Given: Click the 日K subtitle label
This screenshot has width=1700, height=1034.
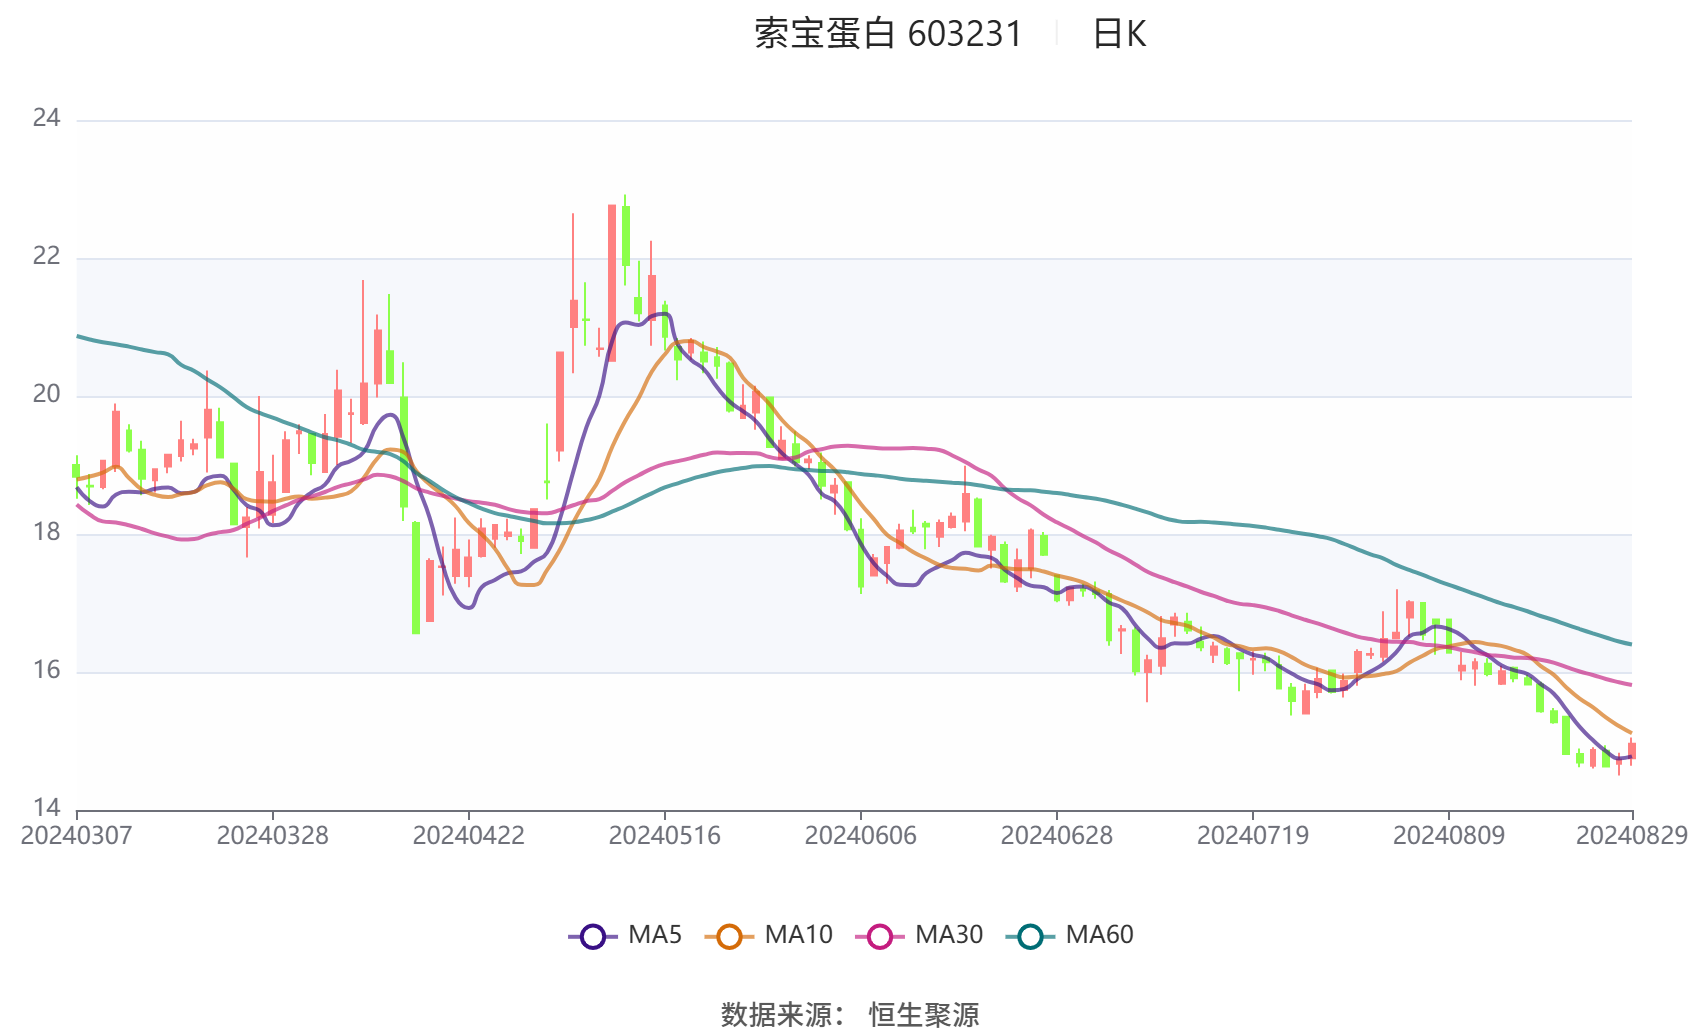Looking at the screenshot, I should tap(1119, 34).
